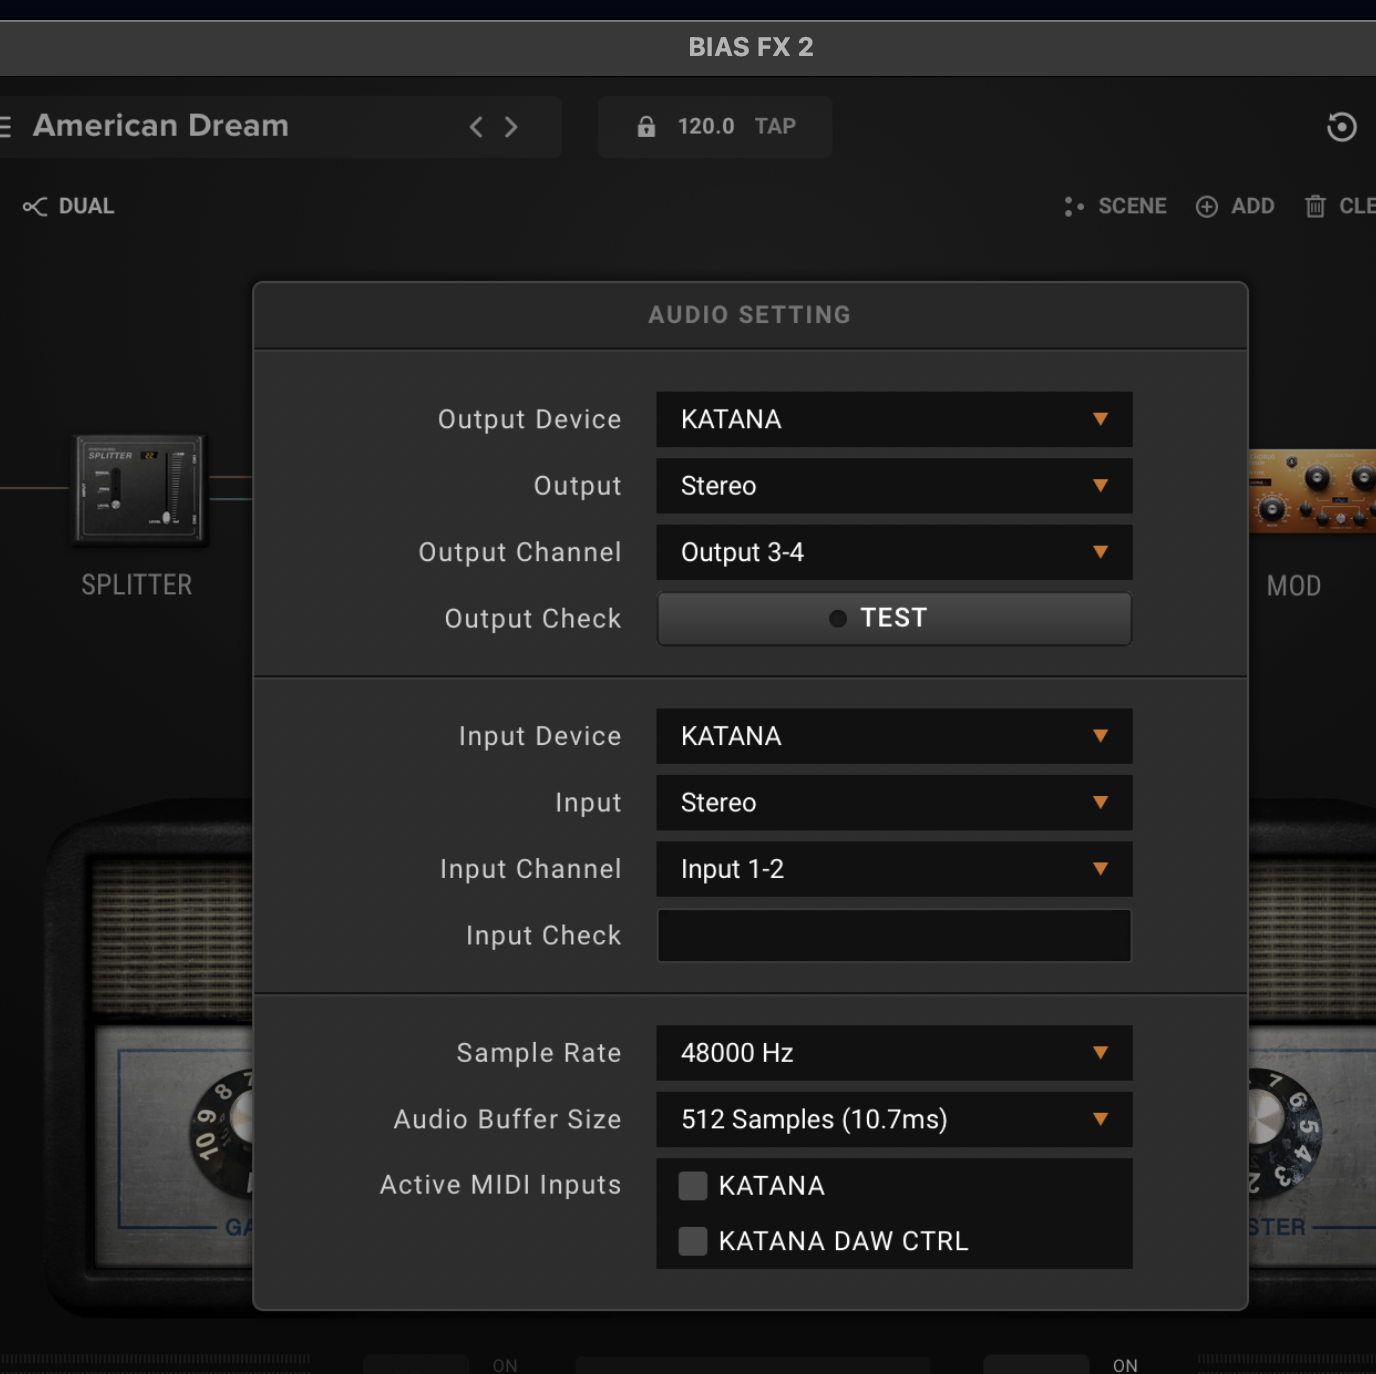Click the restore/history icon at top right
The width and height of the screenshot is (1376, 1374).
coord(1341,127)
